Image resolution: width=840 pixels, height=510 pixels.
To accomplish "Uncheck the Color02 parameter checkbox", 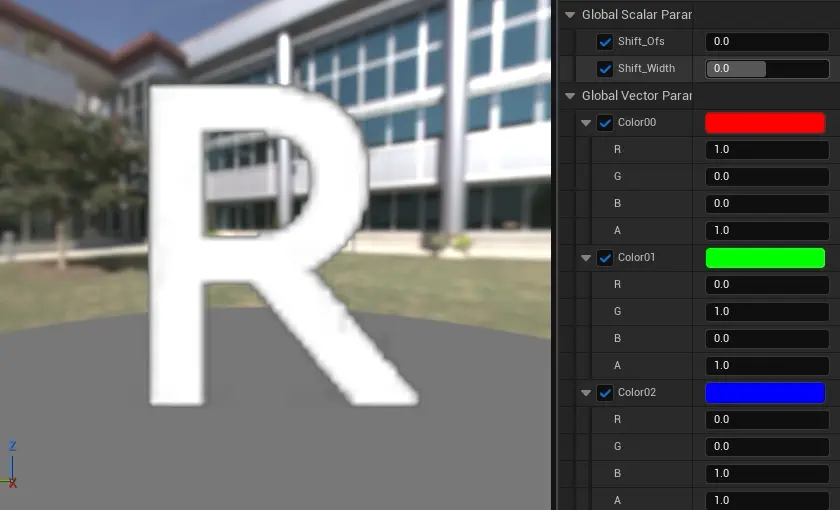I will [x=604, y=393].
